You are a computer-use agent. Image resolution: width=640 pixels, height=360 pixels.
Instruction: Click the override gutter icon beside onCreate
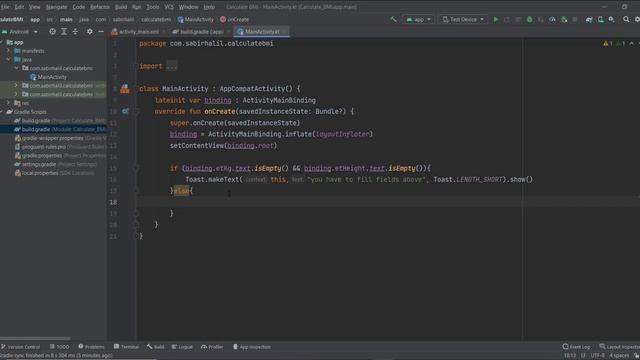pyautogui.click(x=125, y=111)
